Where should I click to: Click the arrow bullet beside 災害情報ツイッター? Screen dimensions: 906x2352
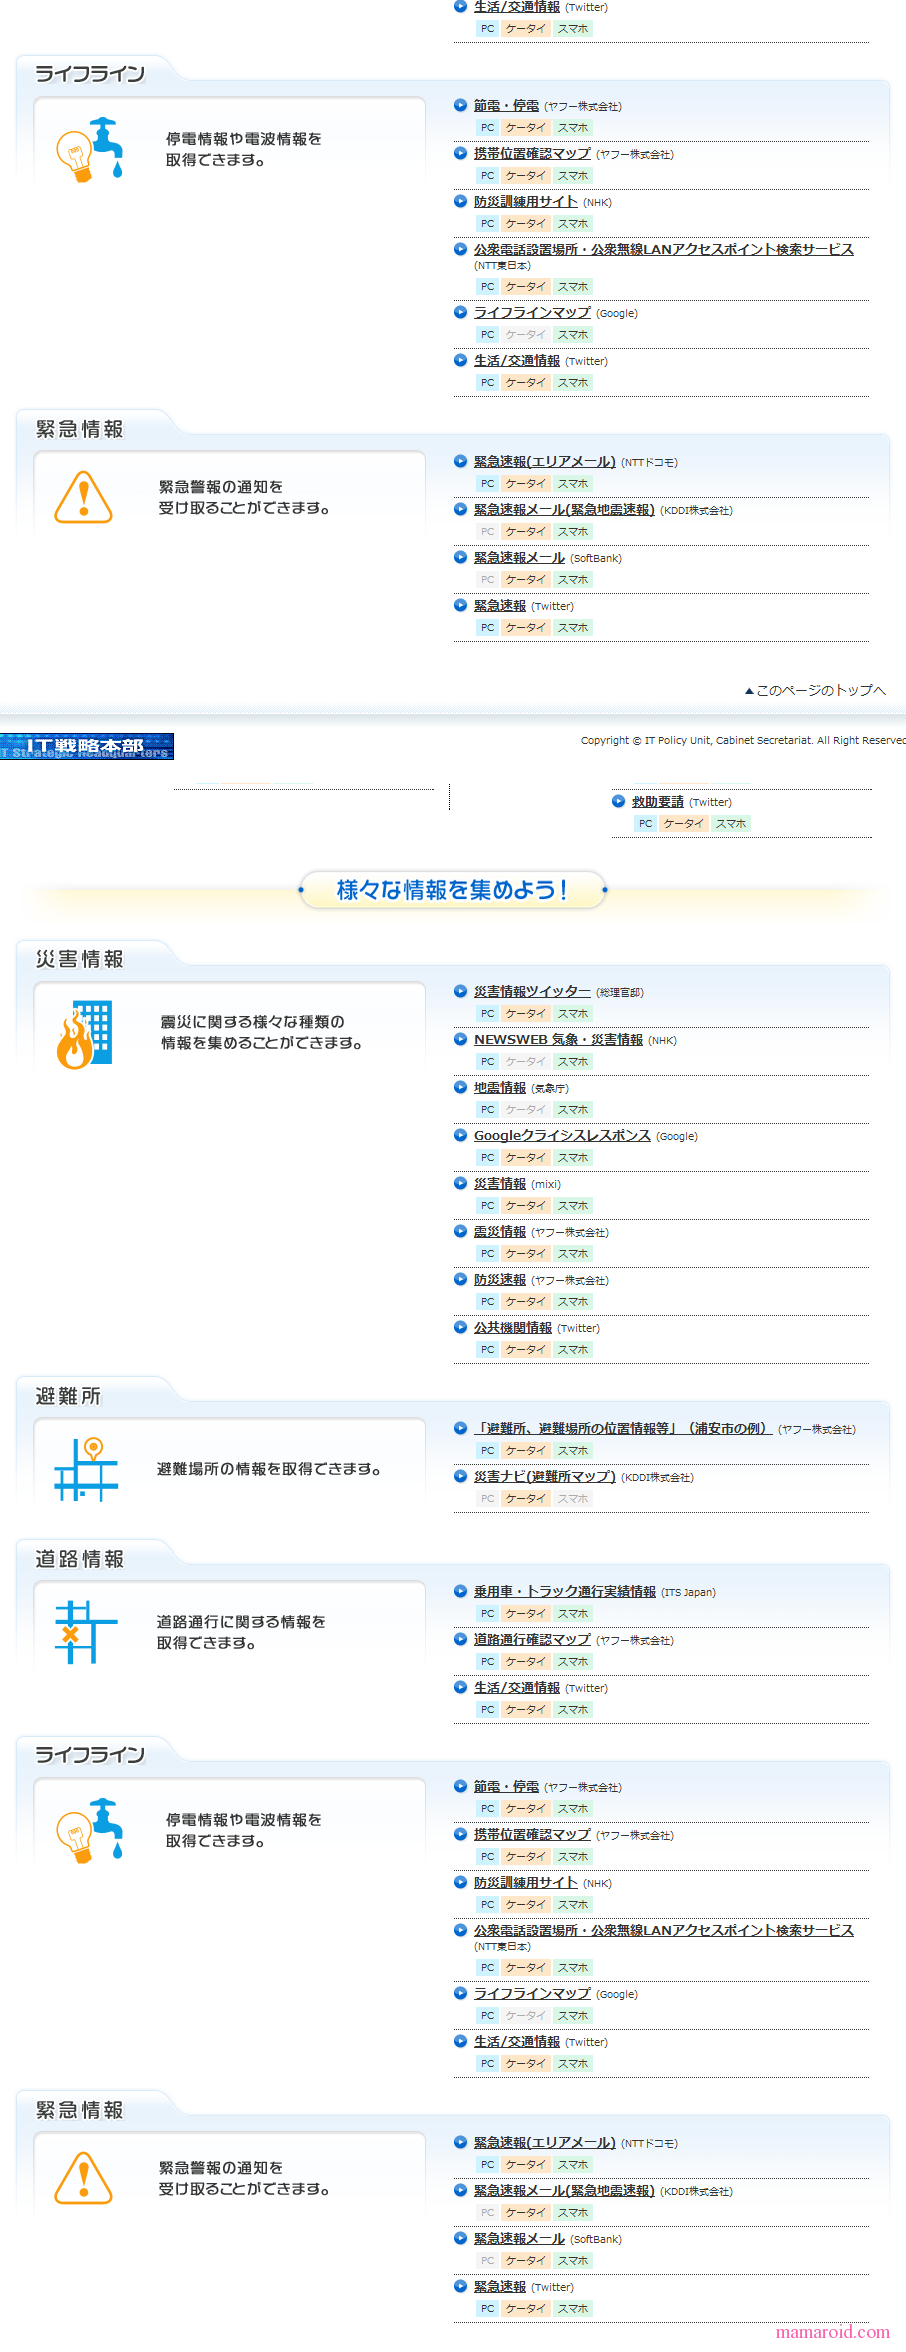pos(461,991)
